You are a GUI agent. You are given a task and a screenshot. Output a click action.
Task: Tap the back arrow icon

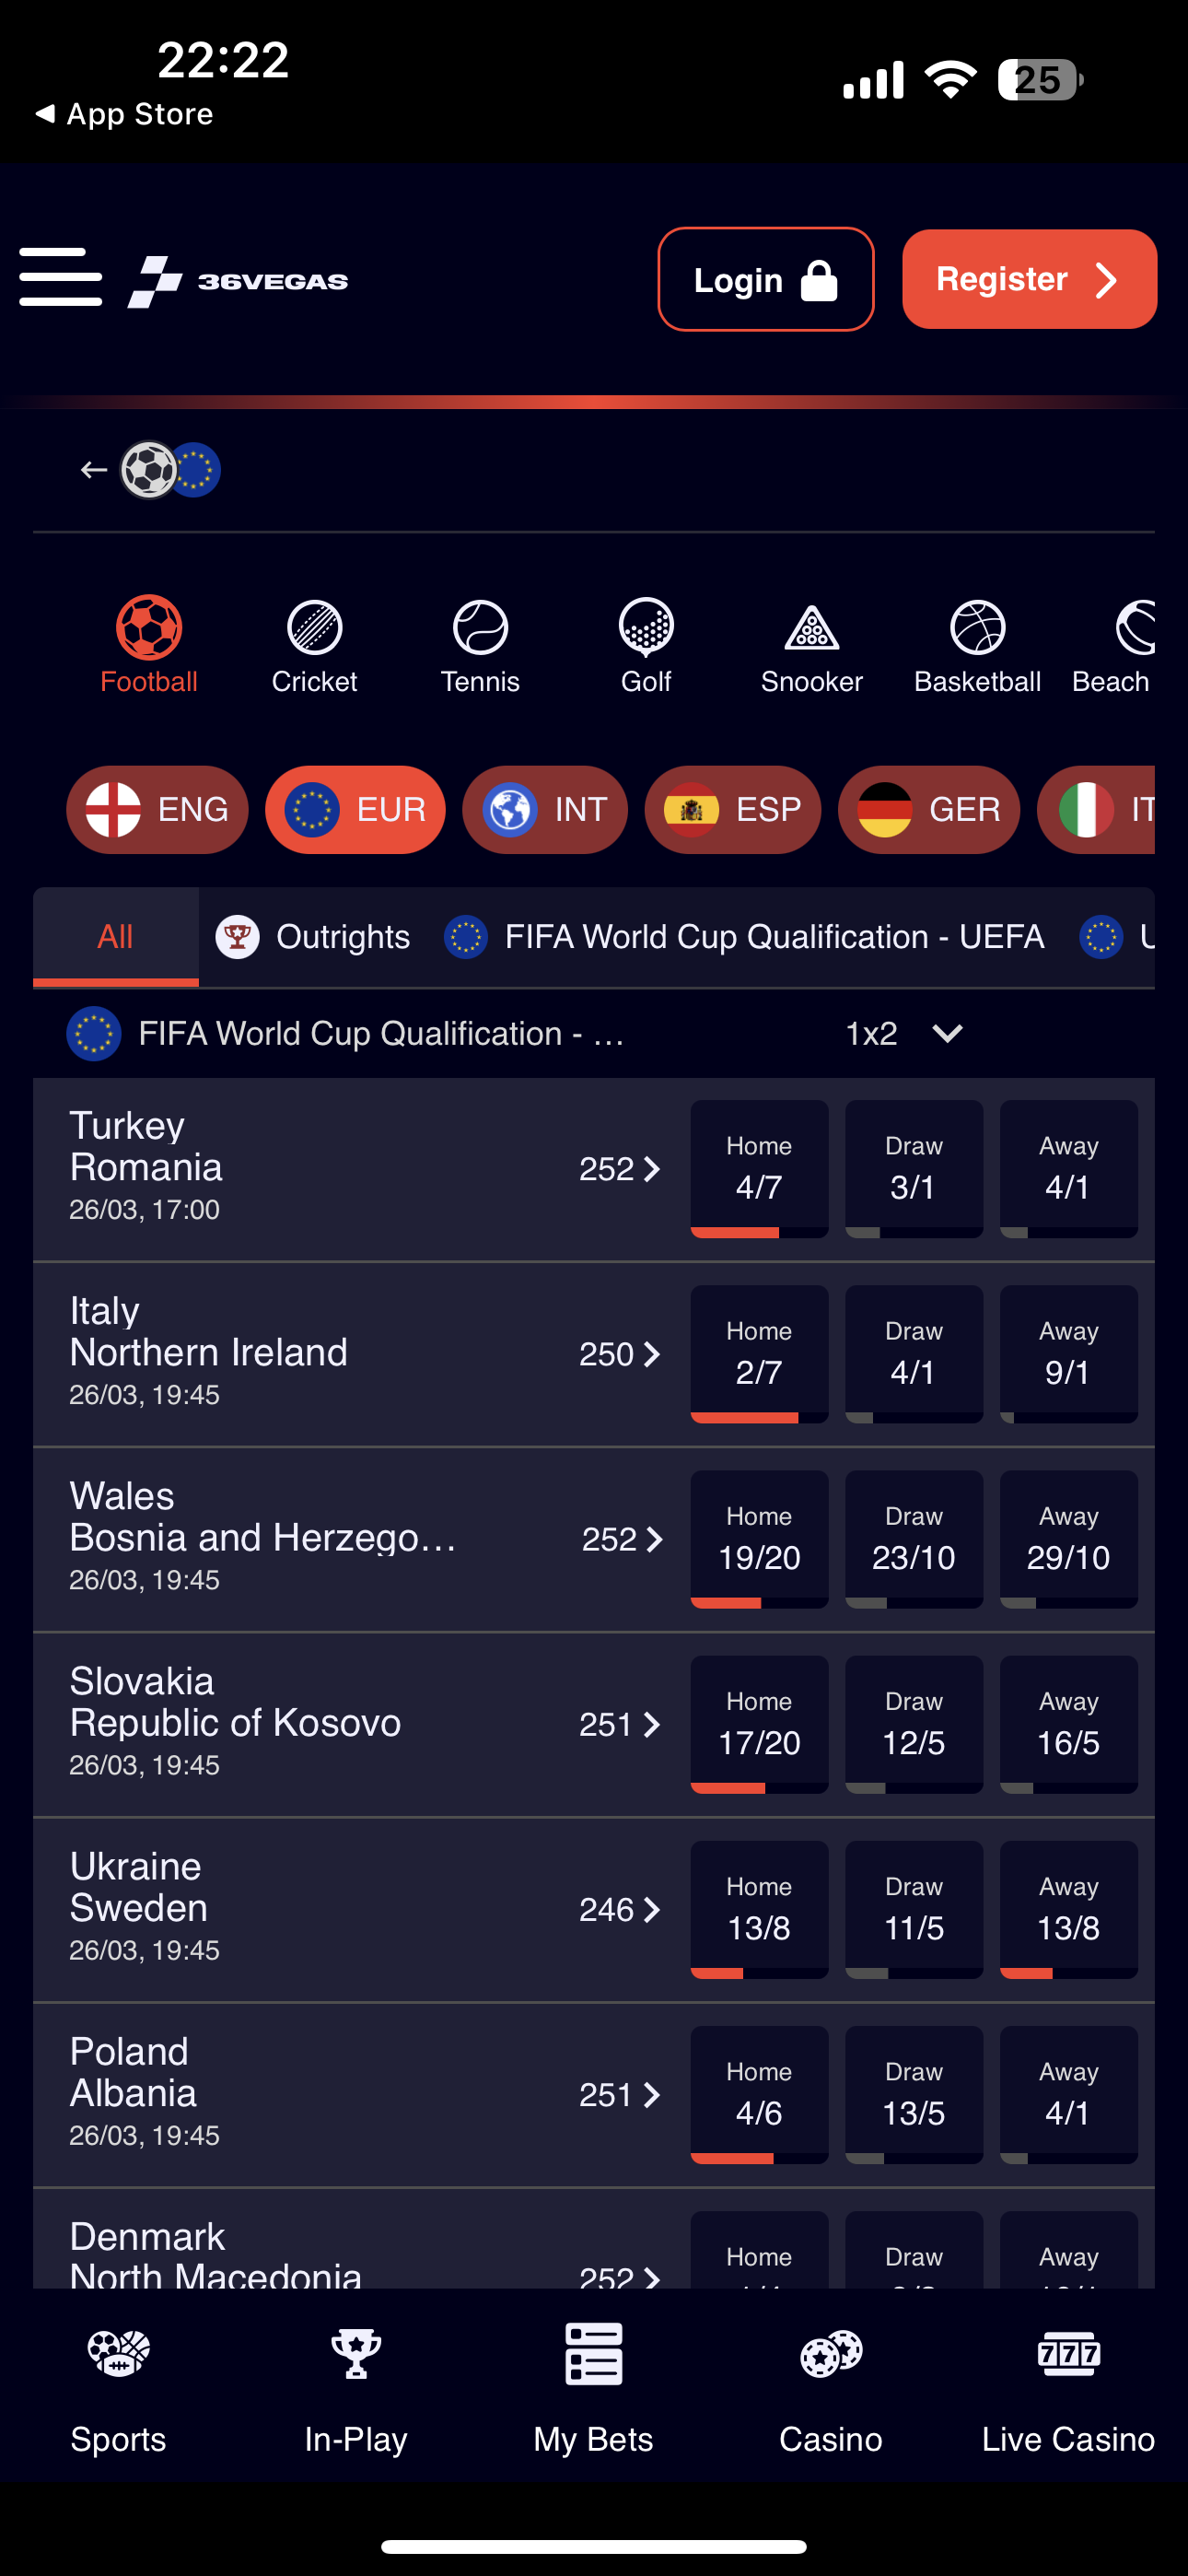pos(94,470)
